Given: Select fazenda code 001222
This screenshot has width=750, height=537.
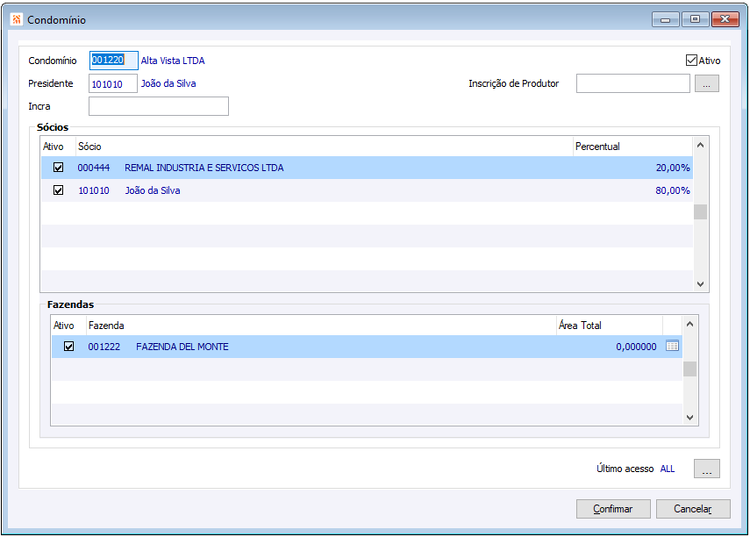Looking at the screenshot, I should 104,347.
